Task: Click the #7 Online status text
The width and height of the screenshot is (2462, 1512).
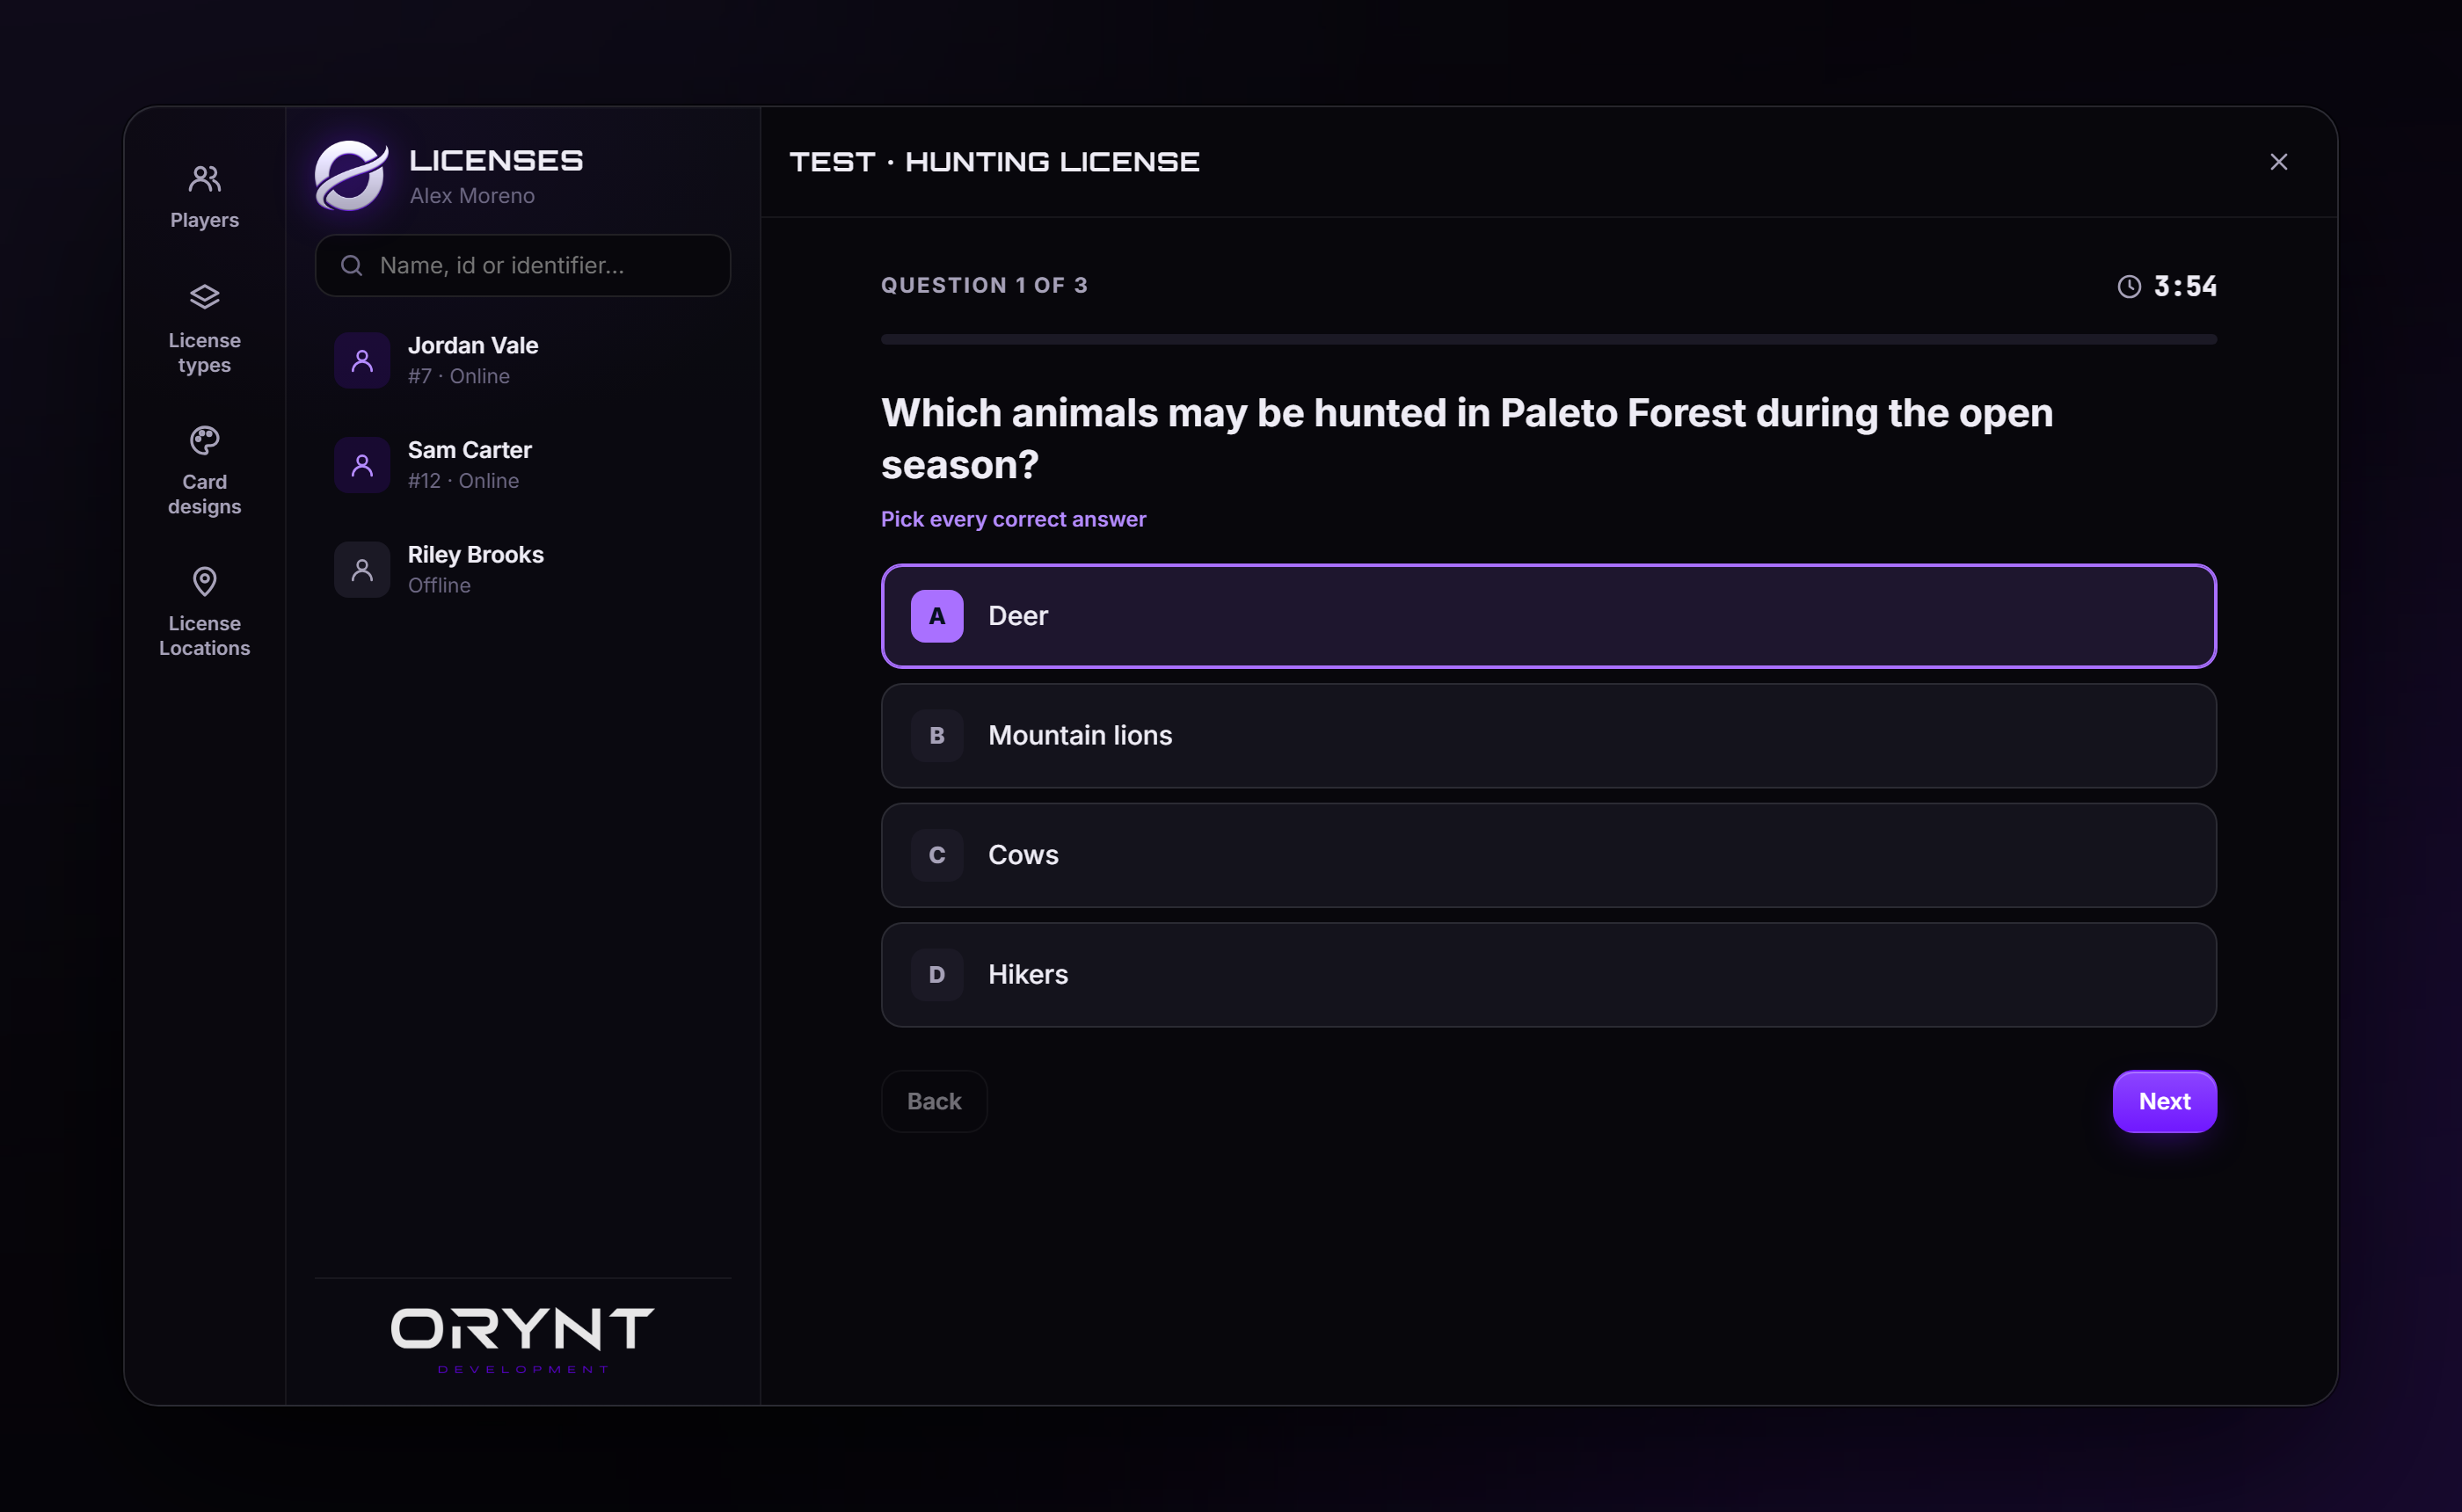Action: pyautogui.click(x=458, y=376)
